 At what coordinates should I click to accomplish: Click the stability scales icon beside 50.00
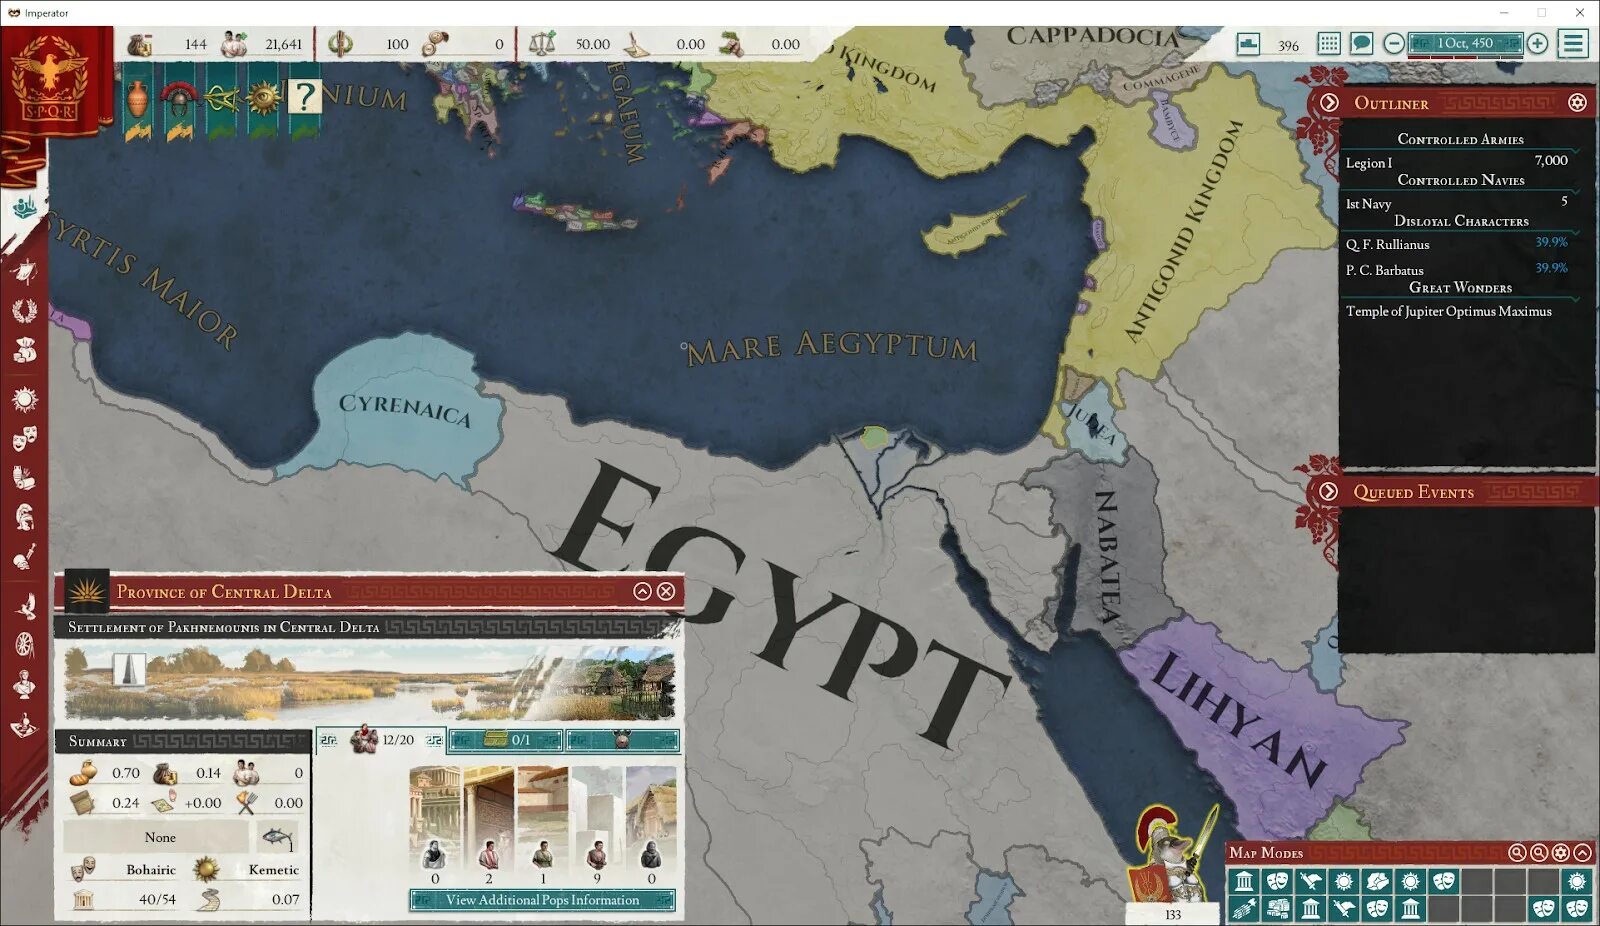[542, 44]
